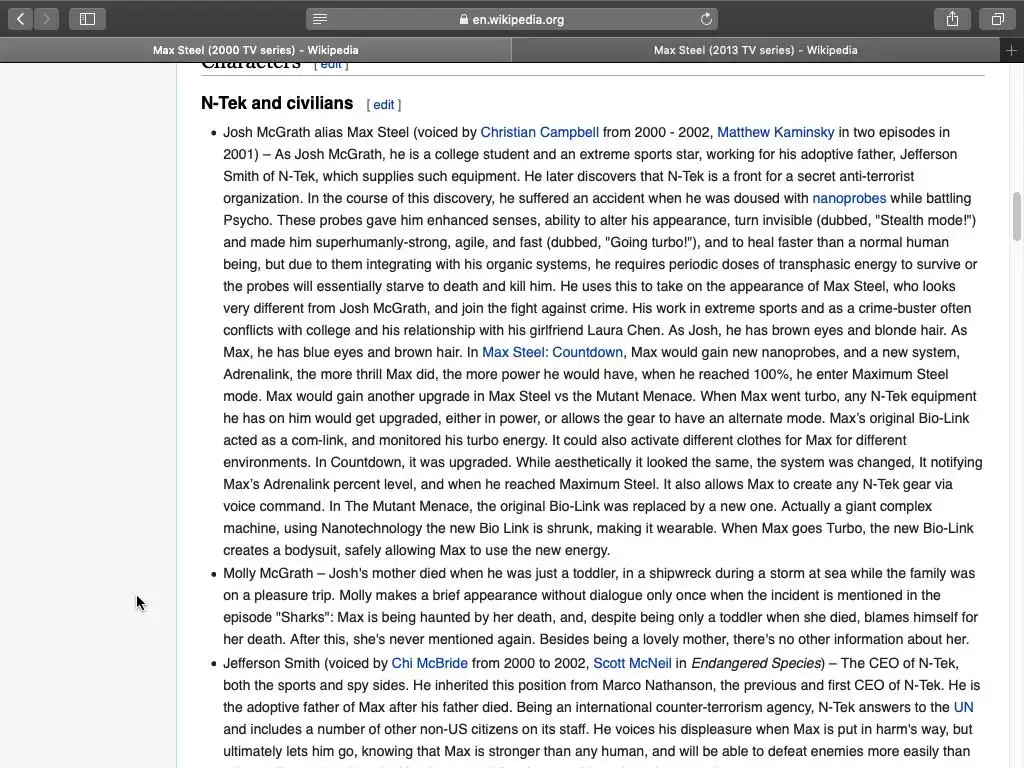
Task: Open the Share menu button
Action: (952, 19)
